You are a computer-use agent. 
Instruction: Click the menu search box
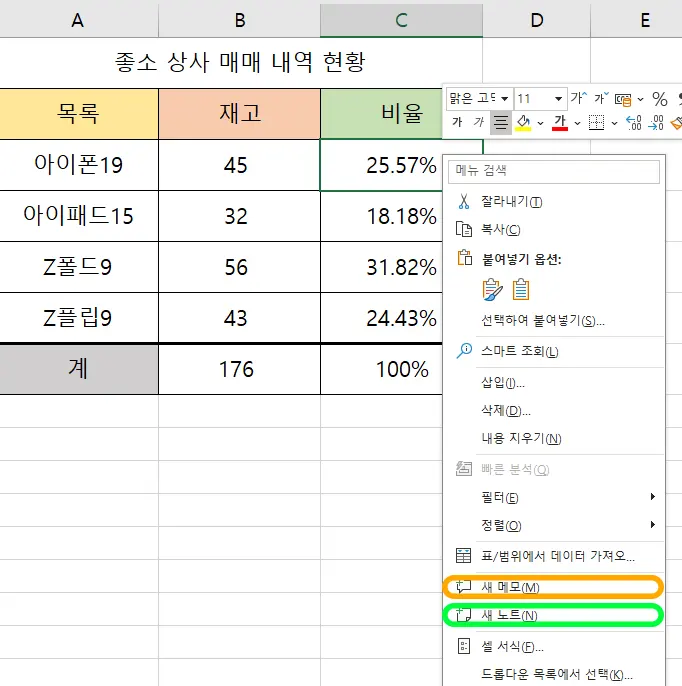[x=554, y=171]
